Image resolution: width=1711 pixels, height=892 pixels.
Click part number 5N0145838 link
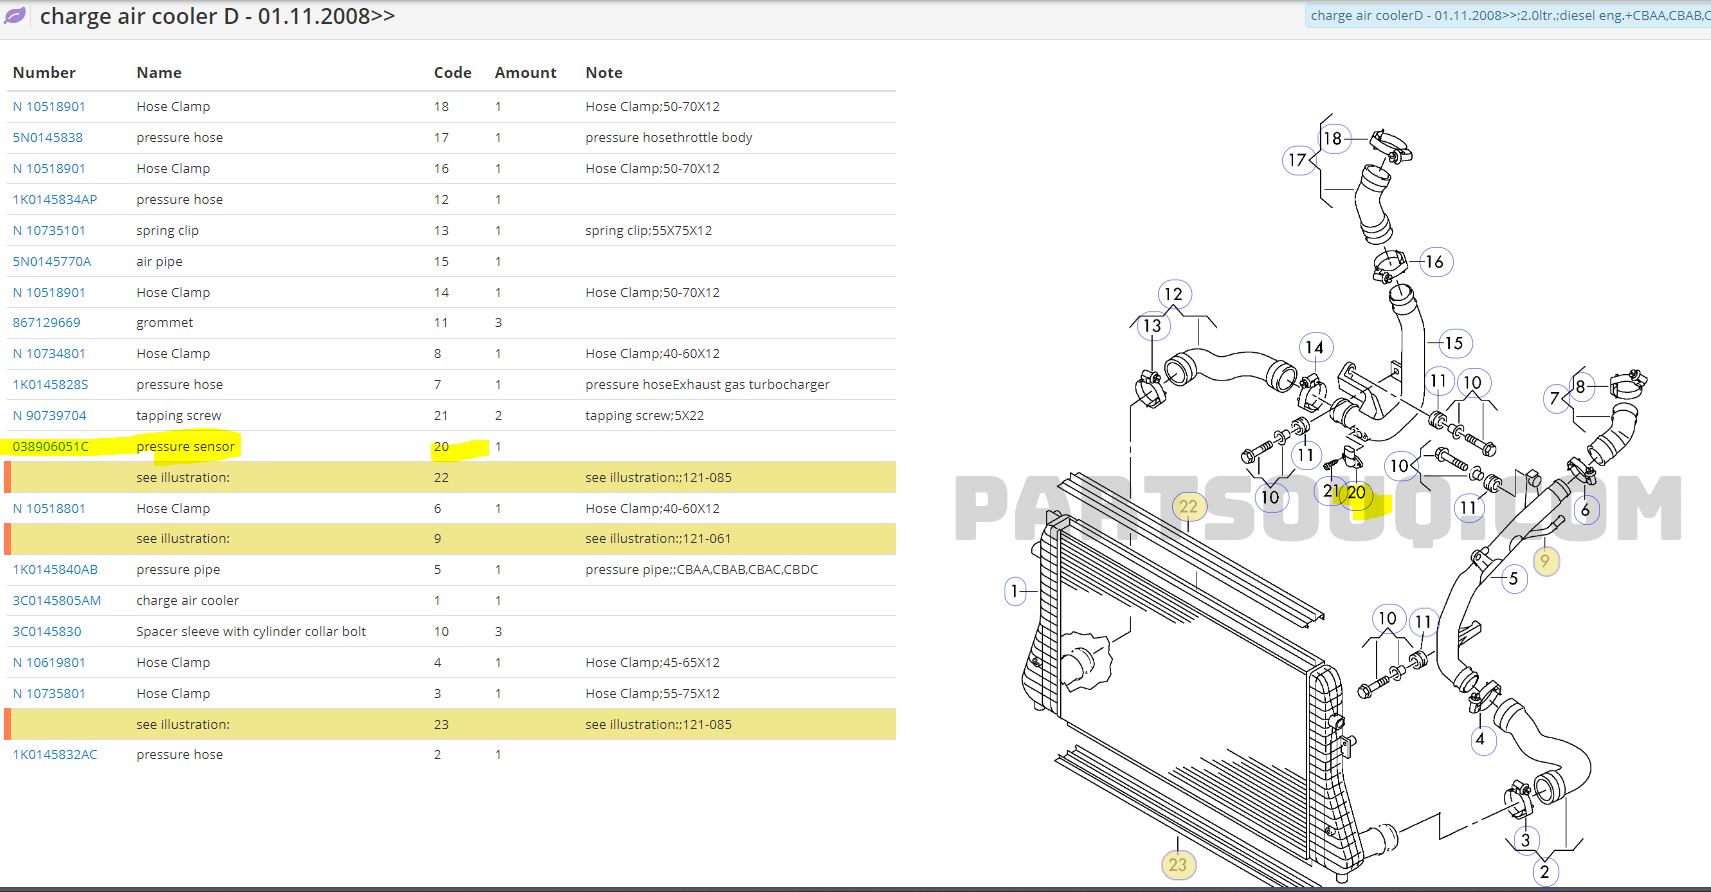(47, 138)
